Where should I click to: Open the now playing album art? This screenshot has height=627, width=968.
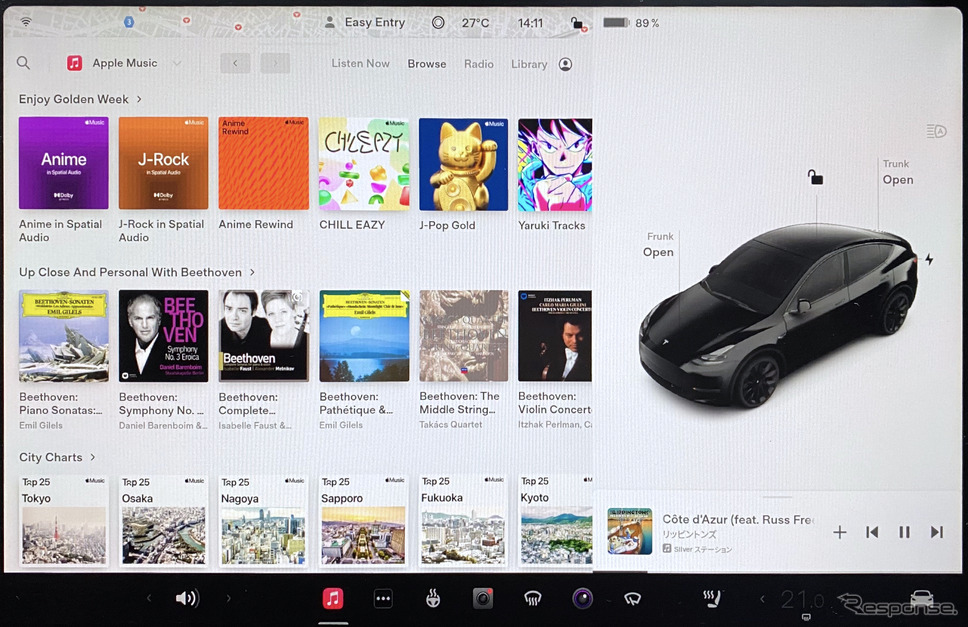pos(630,531)
